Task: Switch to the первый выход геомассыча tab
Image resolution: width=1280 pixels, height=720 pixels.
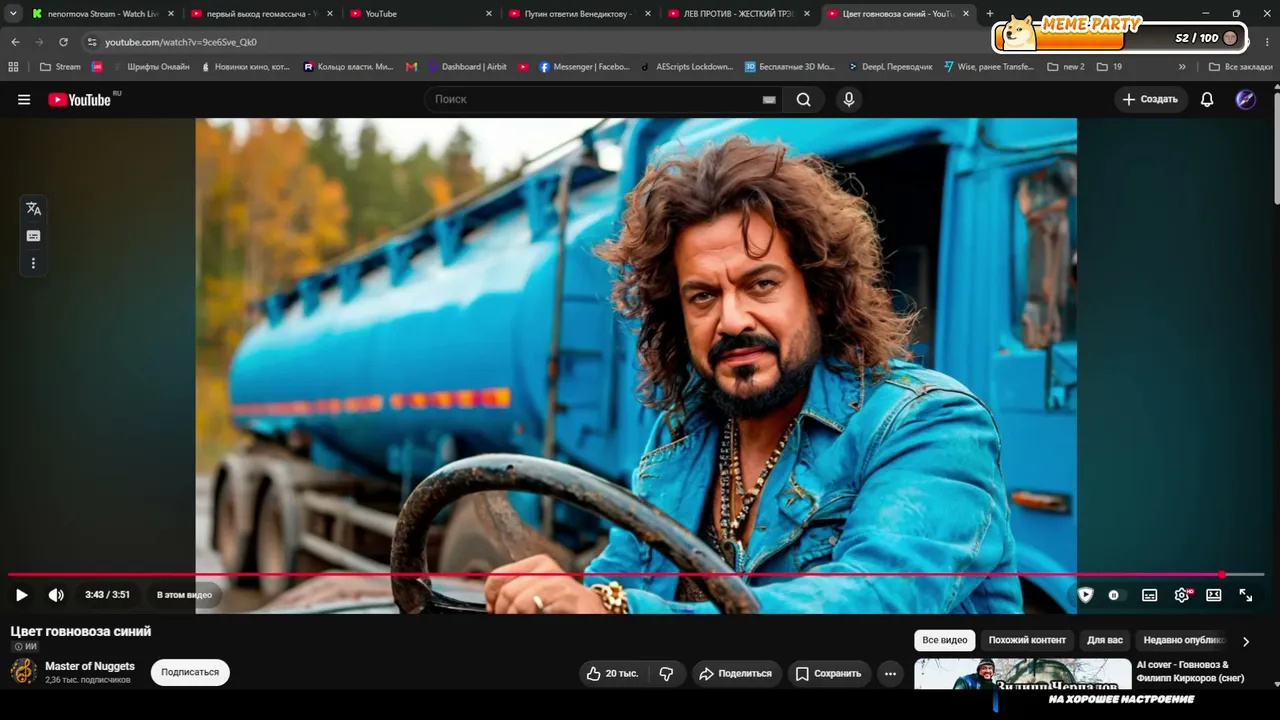Action: pyautogui.click(x=260, y=14)
